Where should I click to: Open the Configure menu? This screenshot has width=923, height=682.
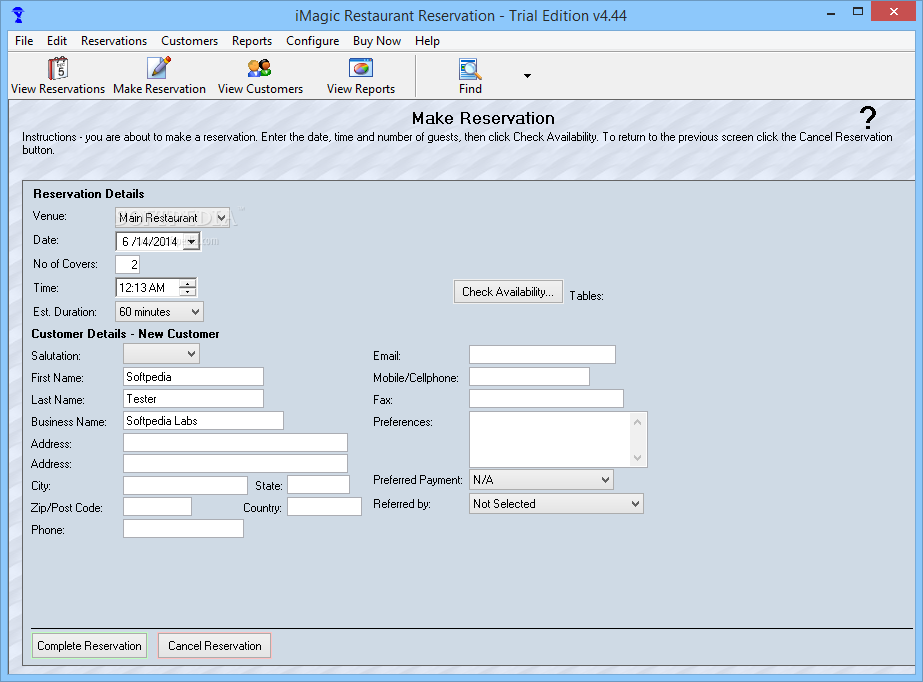click(x=313, y=41)
